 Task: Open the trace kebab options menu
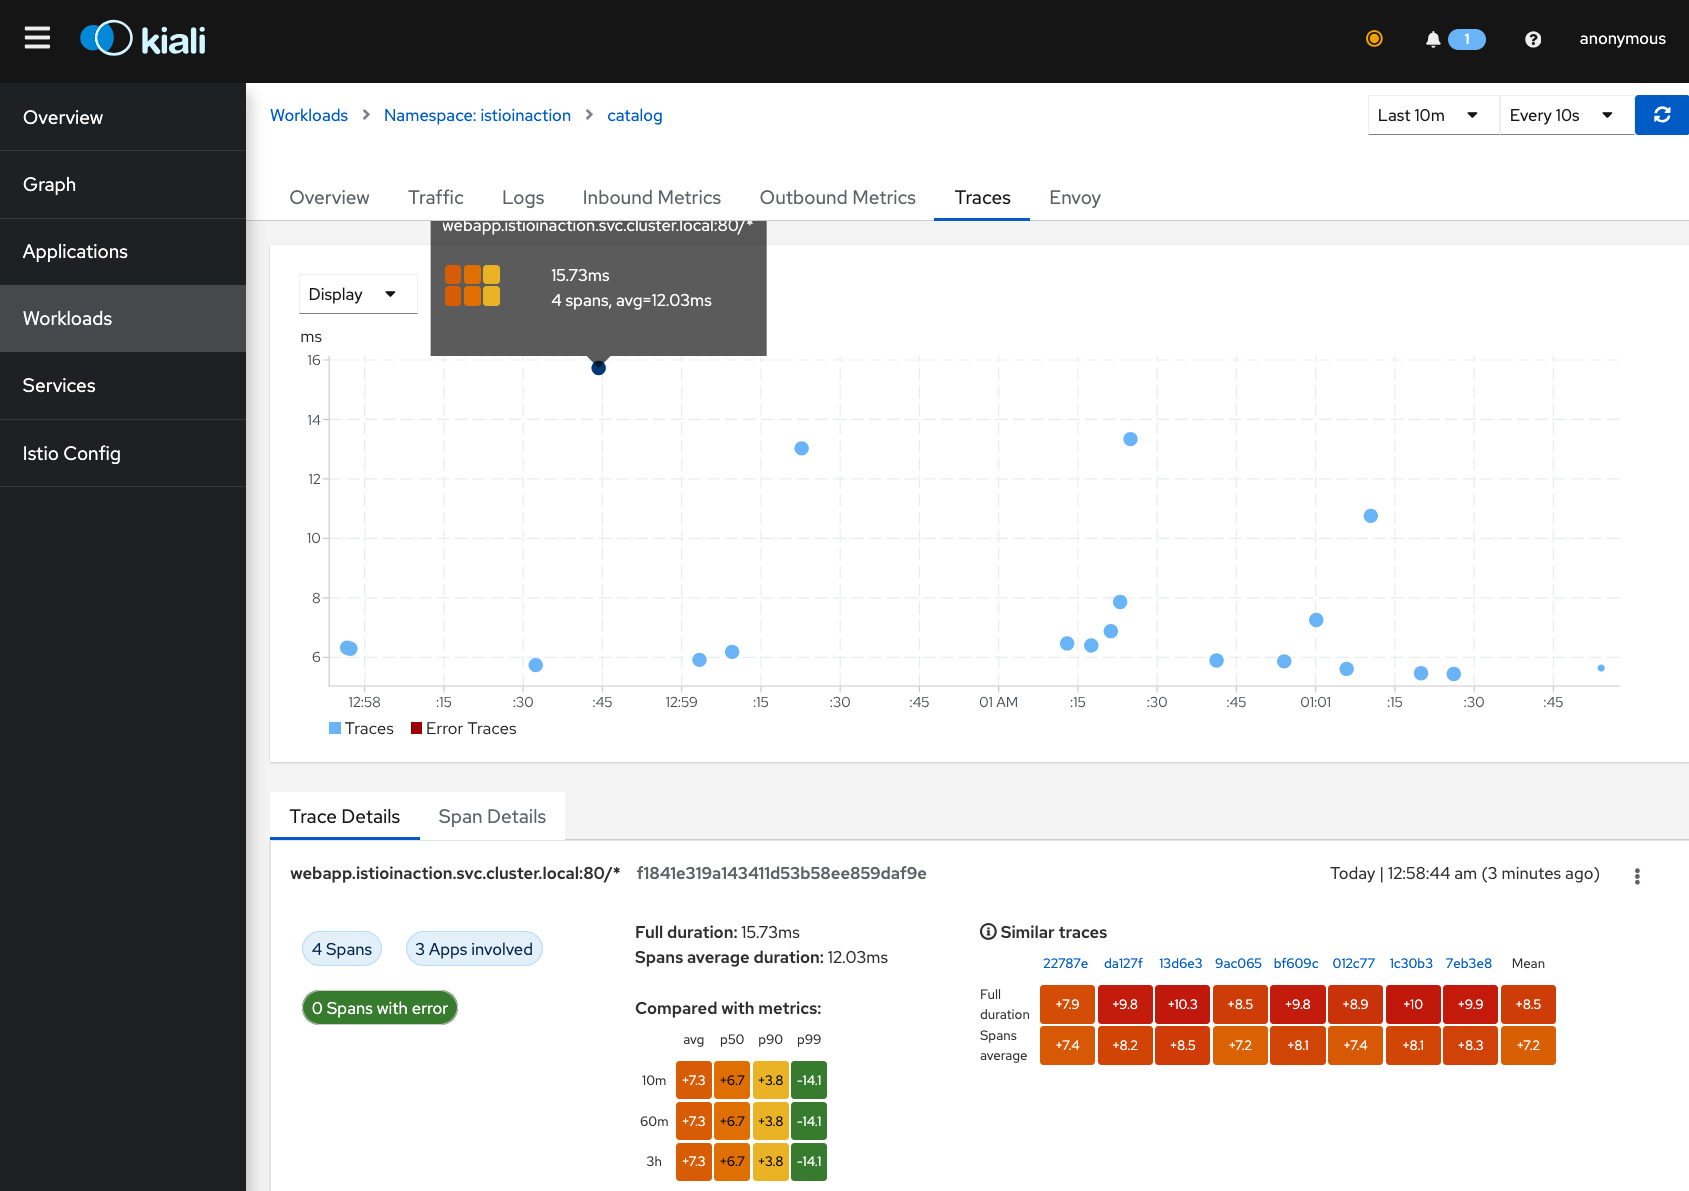pos(1637,876)
